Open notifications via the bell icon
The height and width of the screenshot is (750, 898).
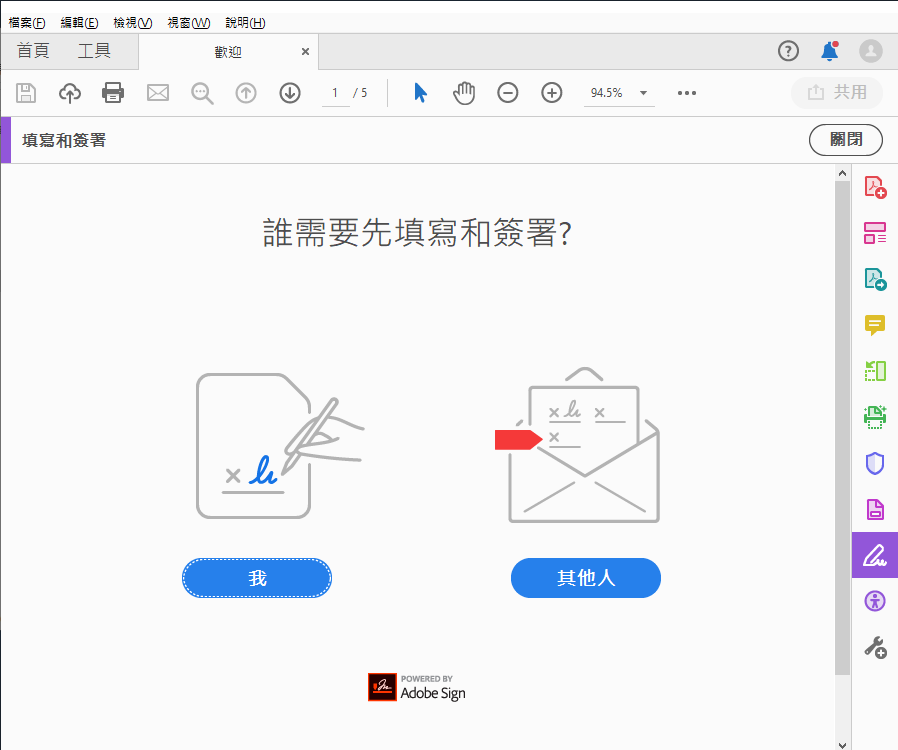point(829,51)
